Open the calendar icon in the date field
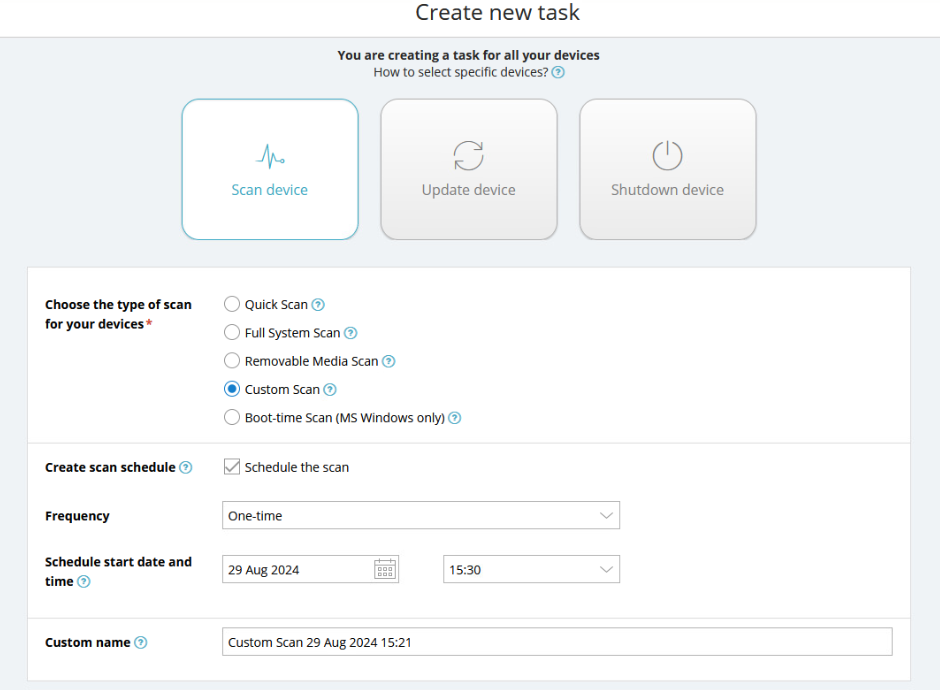Viewport: 940px width, 690px height. click(x=385, y=569)
